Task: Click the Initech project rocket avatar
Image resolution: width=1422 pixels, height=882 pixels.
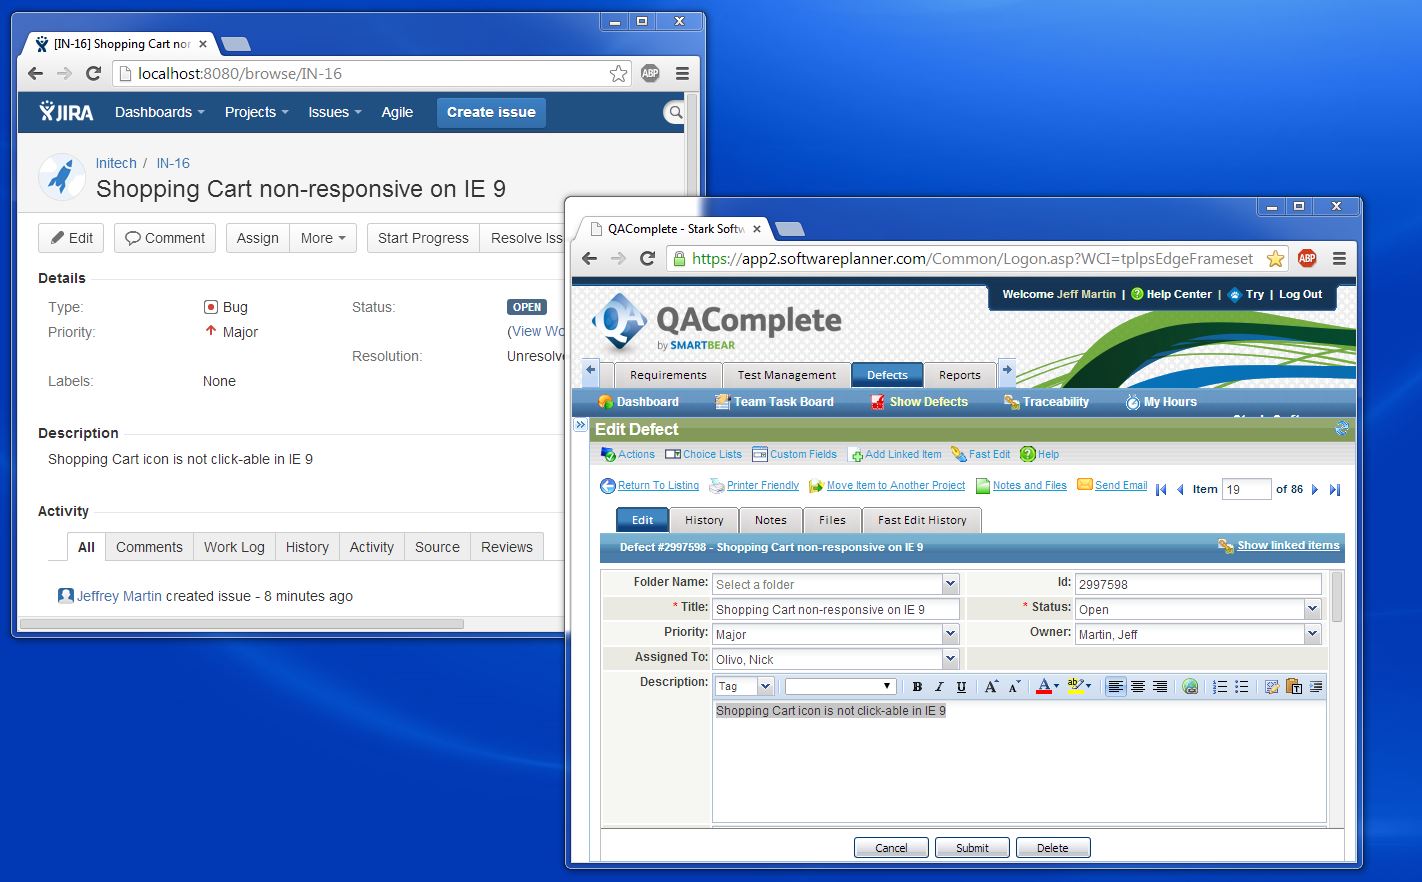Action: tap(61, 177)
